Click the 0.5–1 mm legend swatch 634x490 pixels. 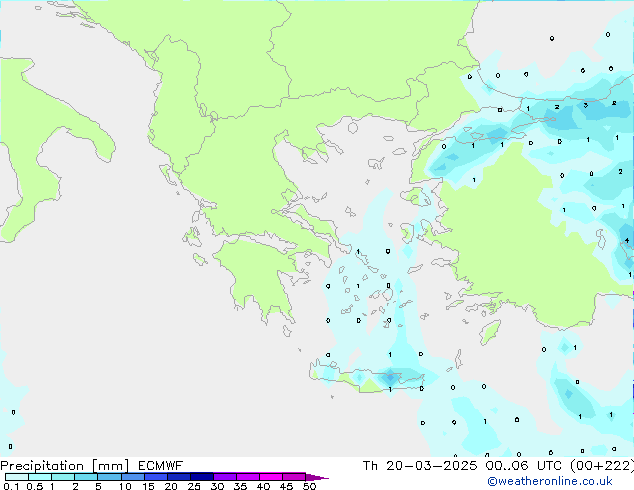coord(40,477)
